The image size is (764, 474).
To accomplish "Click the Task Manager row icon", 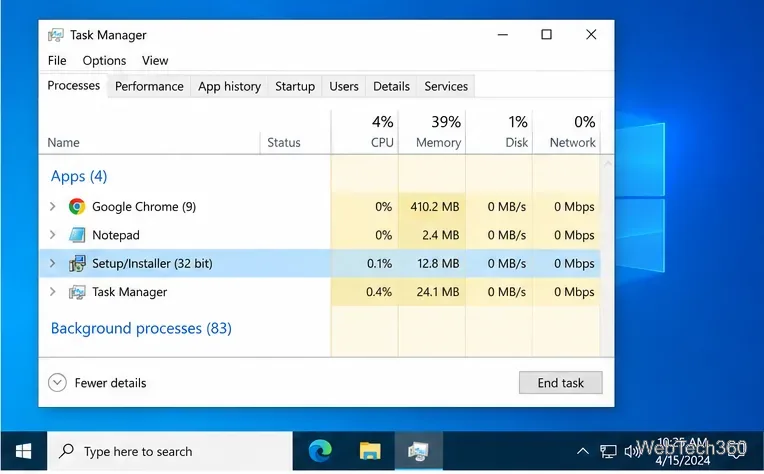I will tap(76, 292).
